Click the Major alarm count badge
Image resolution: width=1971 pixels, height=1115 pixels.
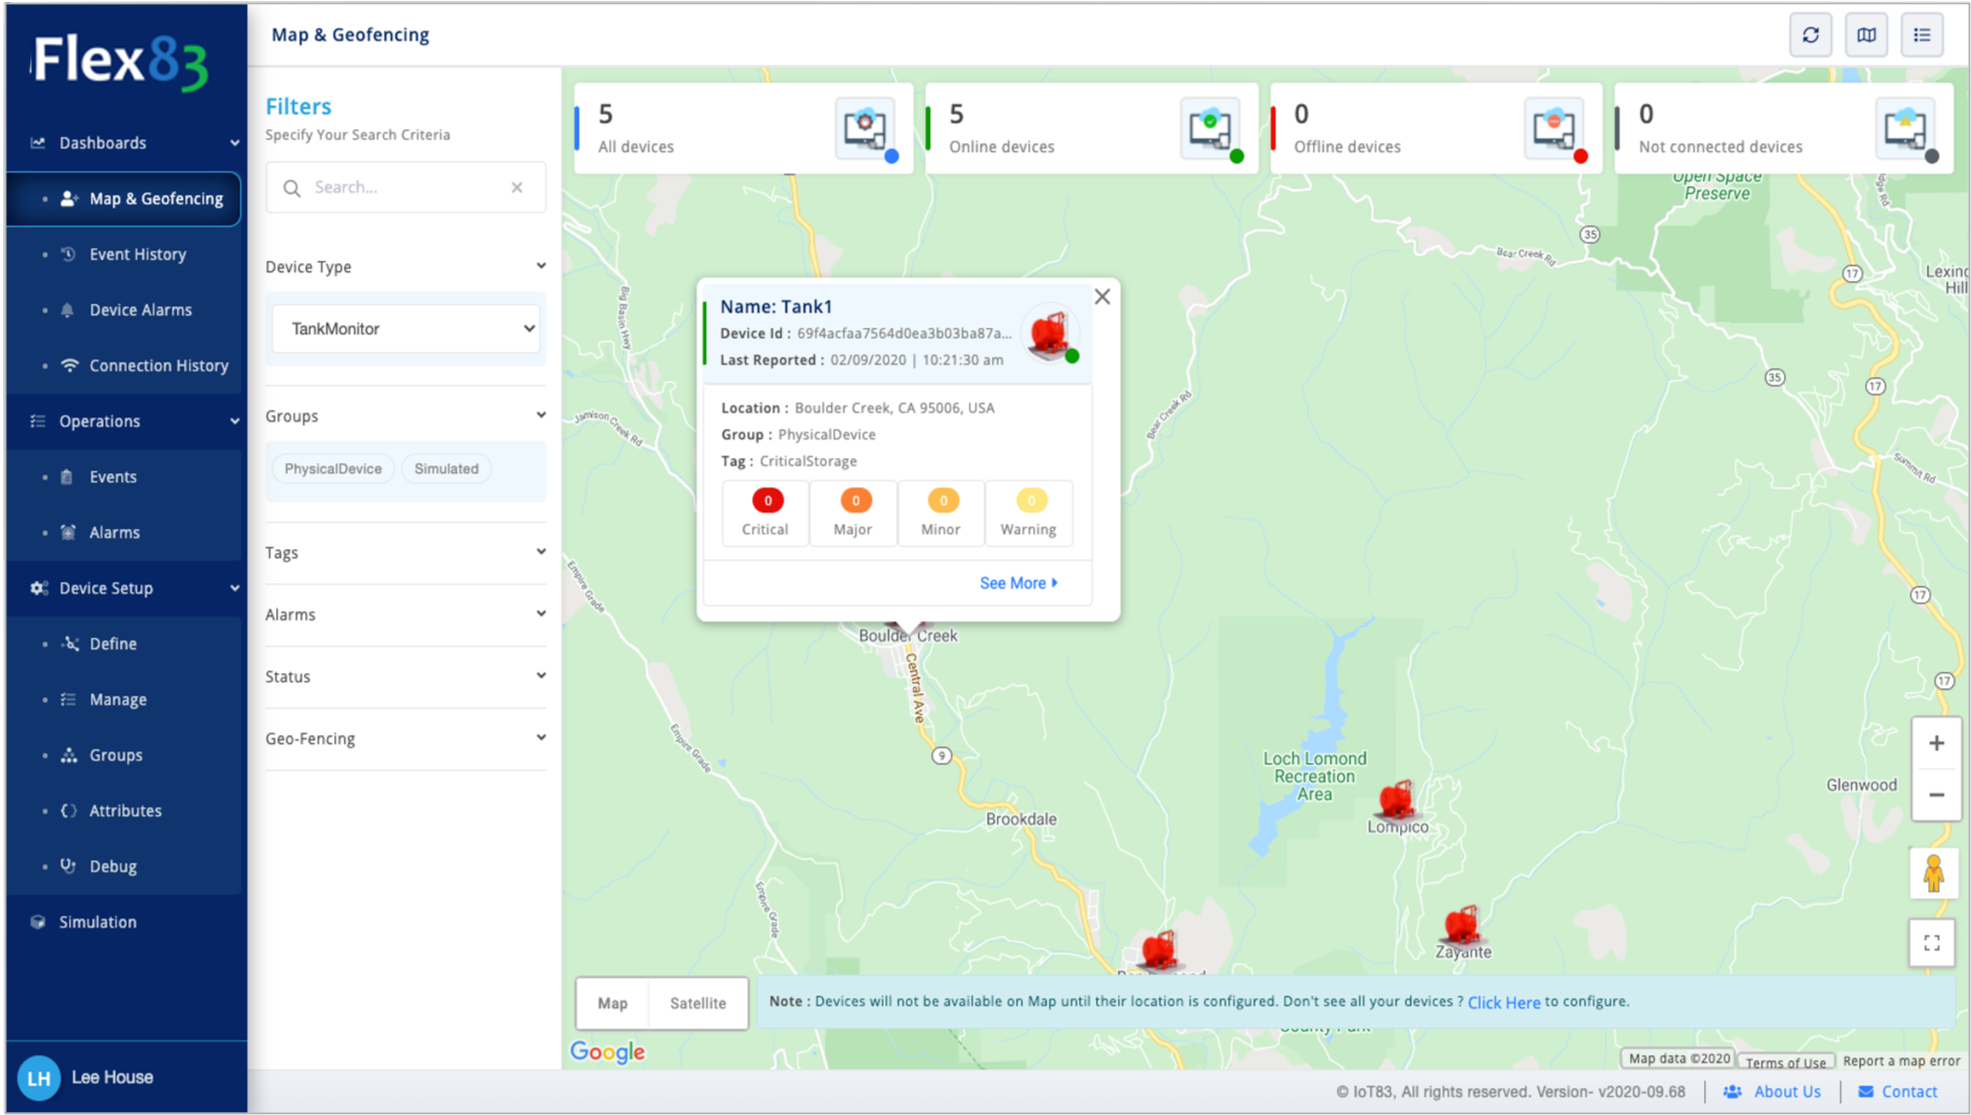coord(855,500)
